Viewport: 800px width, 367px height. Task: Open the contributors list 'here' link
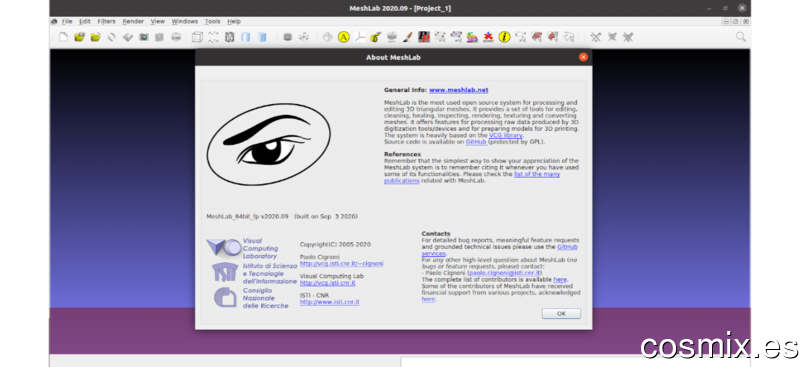coord(560,280)
